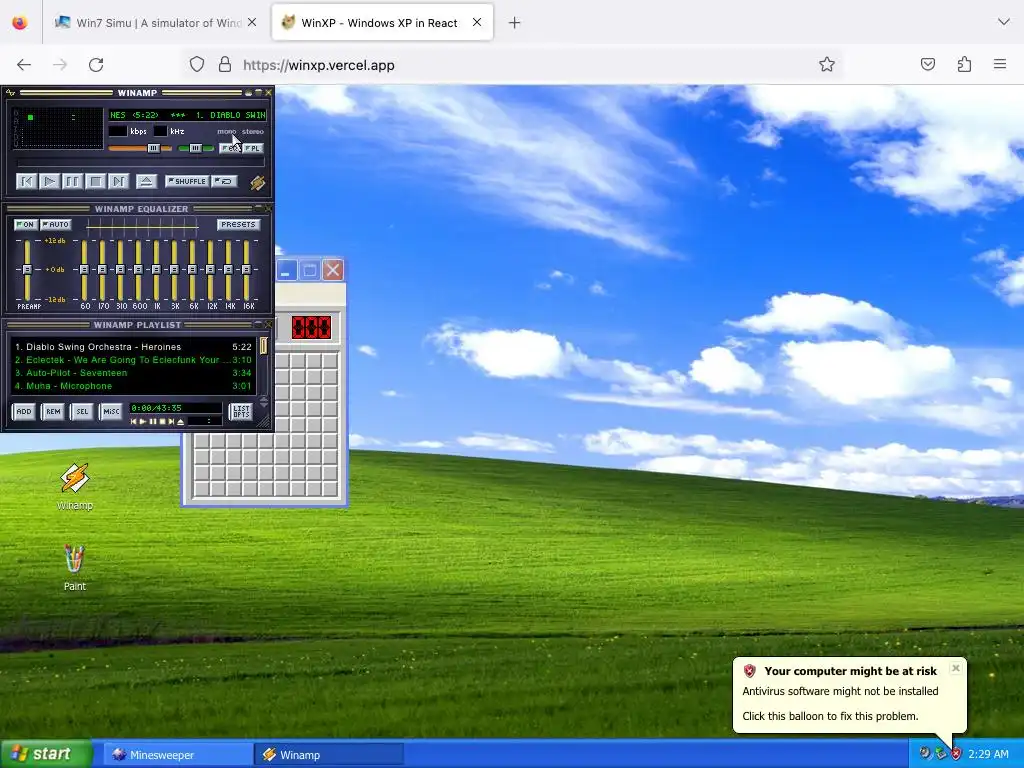Click the 12K equalizer band slider
The width and height of the screenshot is (1024, 768).
click(x=210, y=270)
